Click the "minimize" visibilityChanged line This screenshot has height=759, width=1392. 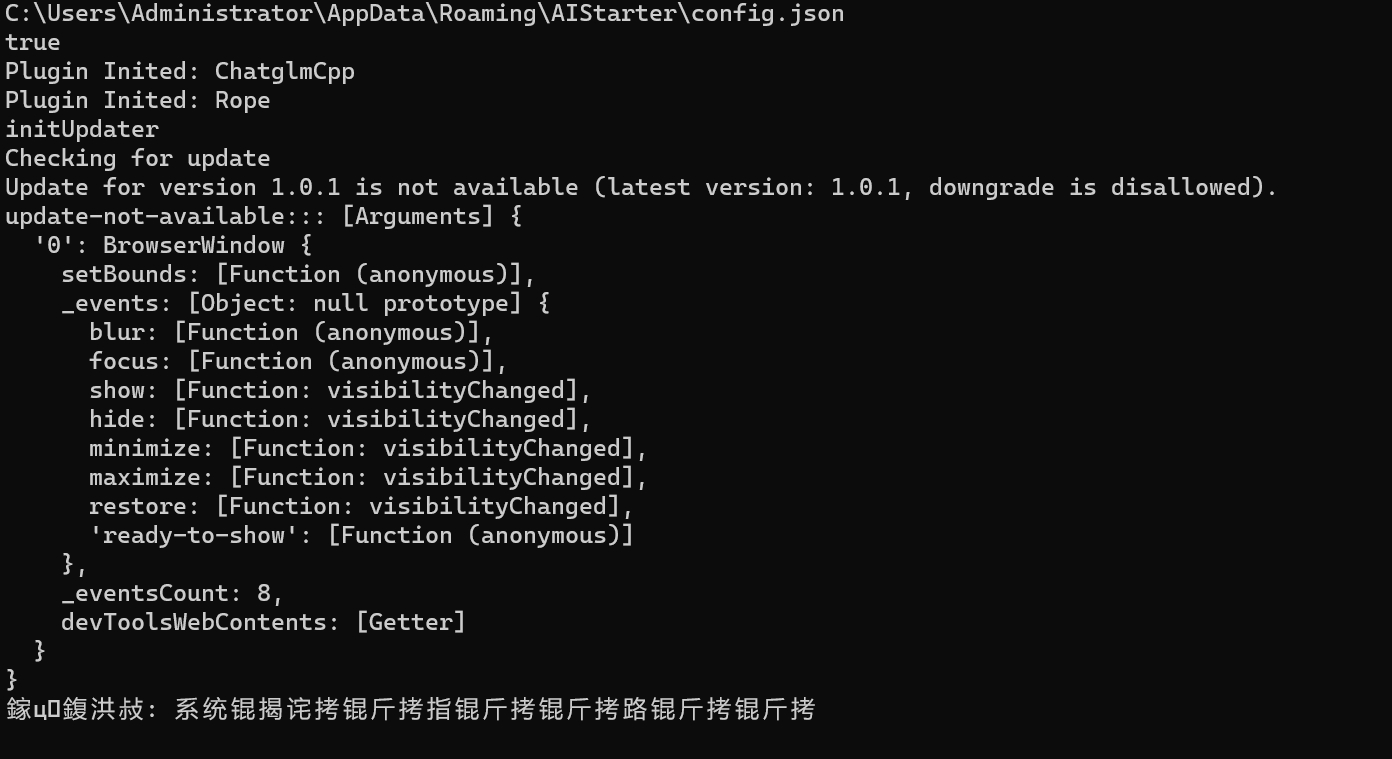(x=368, y=449)
